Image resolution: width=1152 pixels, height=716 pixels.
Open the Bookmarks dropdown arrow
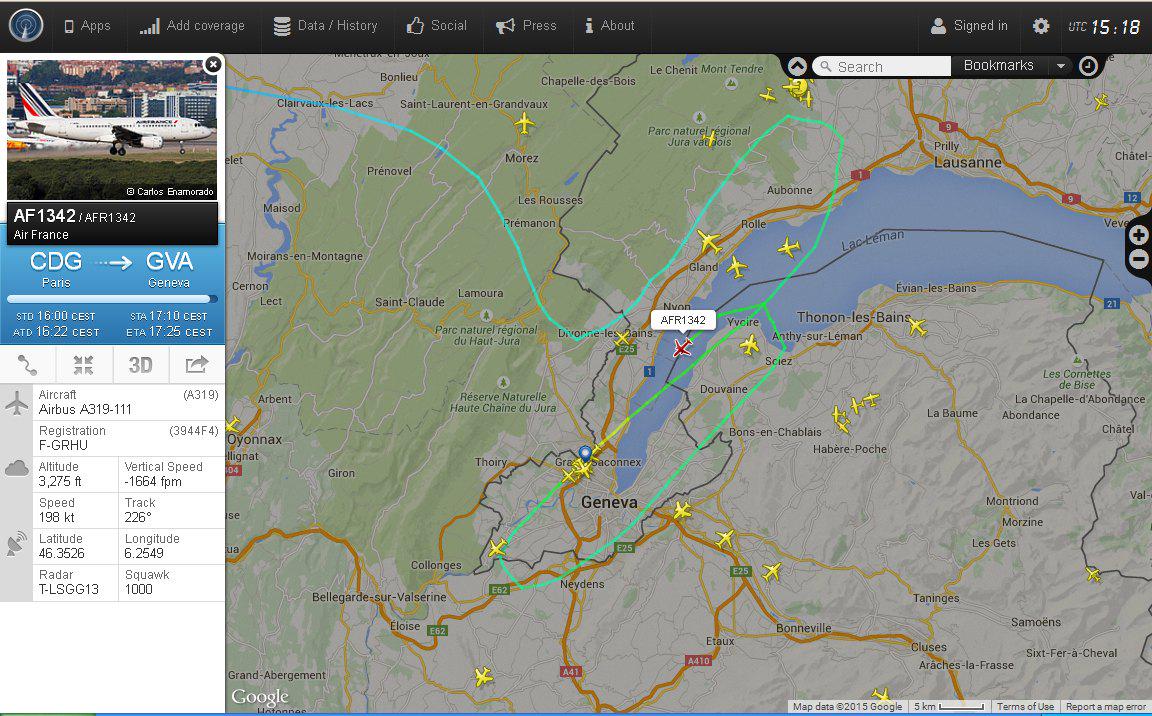[x=1060, y=66]
